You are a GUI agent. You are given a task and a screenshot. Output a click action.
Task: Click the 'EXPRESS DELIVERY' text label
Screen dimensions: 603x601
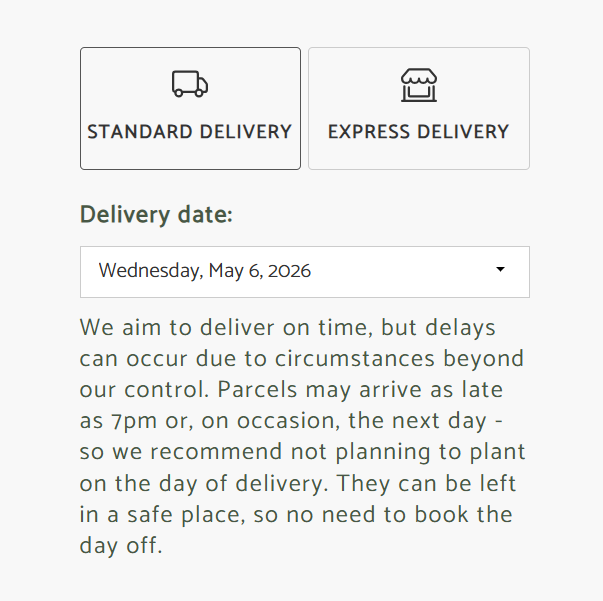(x=418, y=132)
